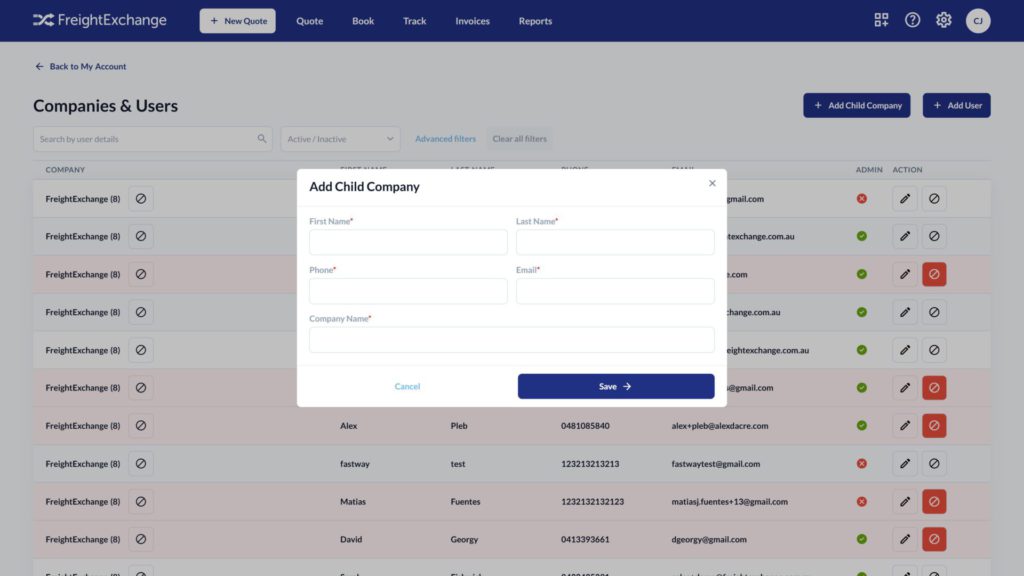
Task: Click red deactivate icon for David Georgy
Action: tap(934, 539)
